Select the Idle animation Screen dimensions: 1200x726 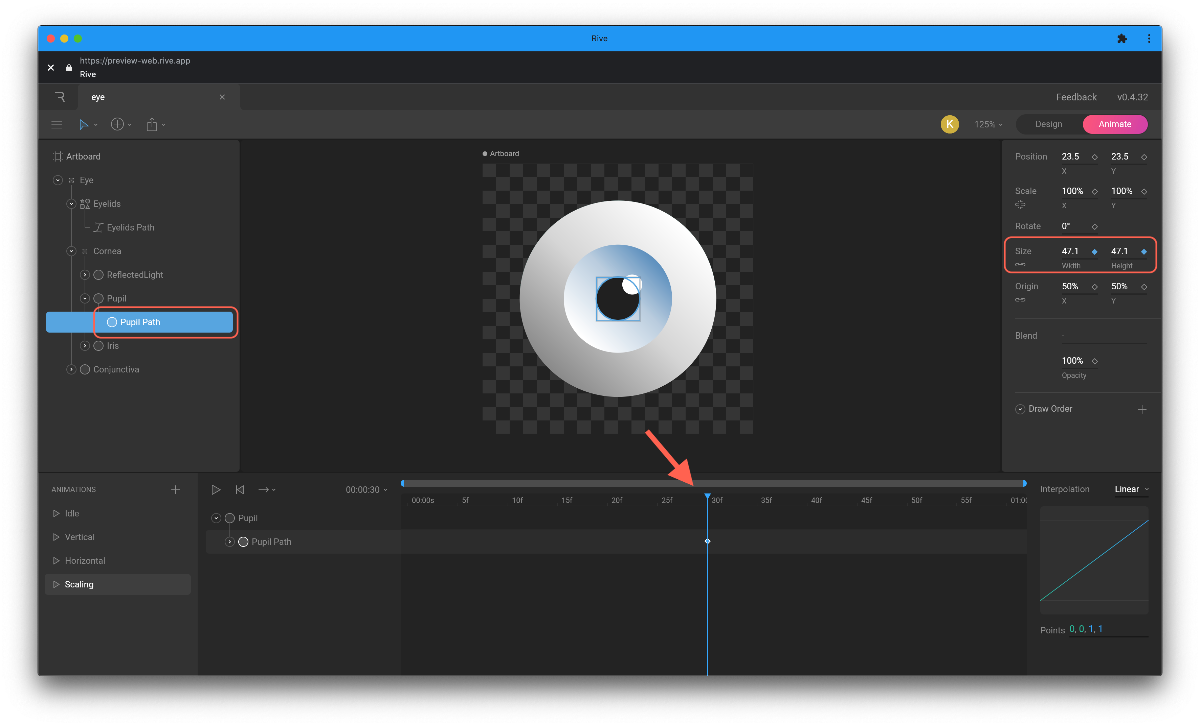118,513
